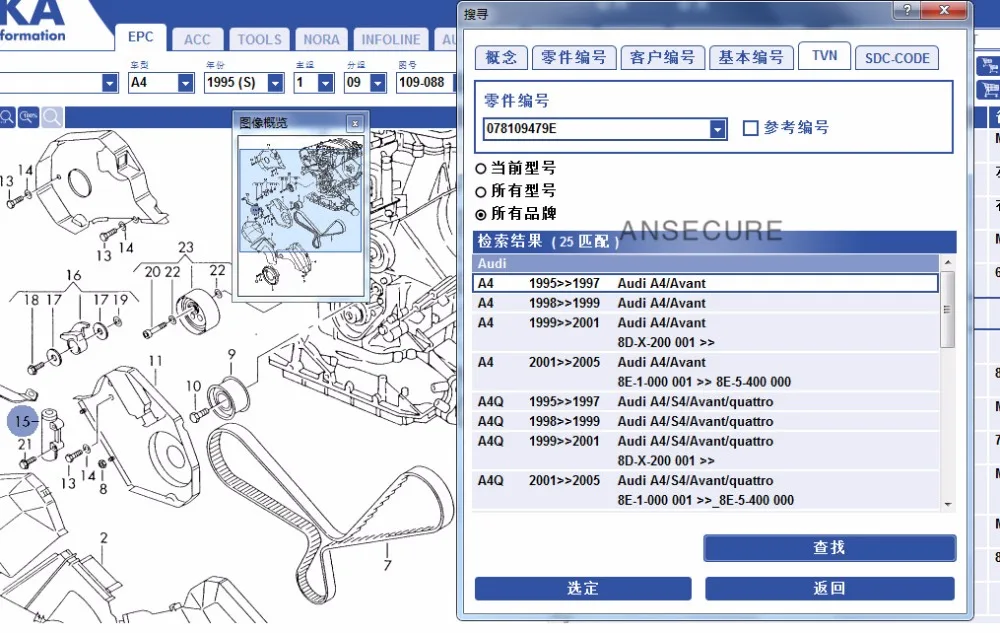Image resolution: width=1000 pixels, height=633 pixels.
Task: Switch to the NORA tab
Action: click(x=321, y=40)
